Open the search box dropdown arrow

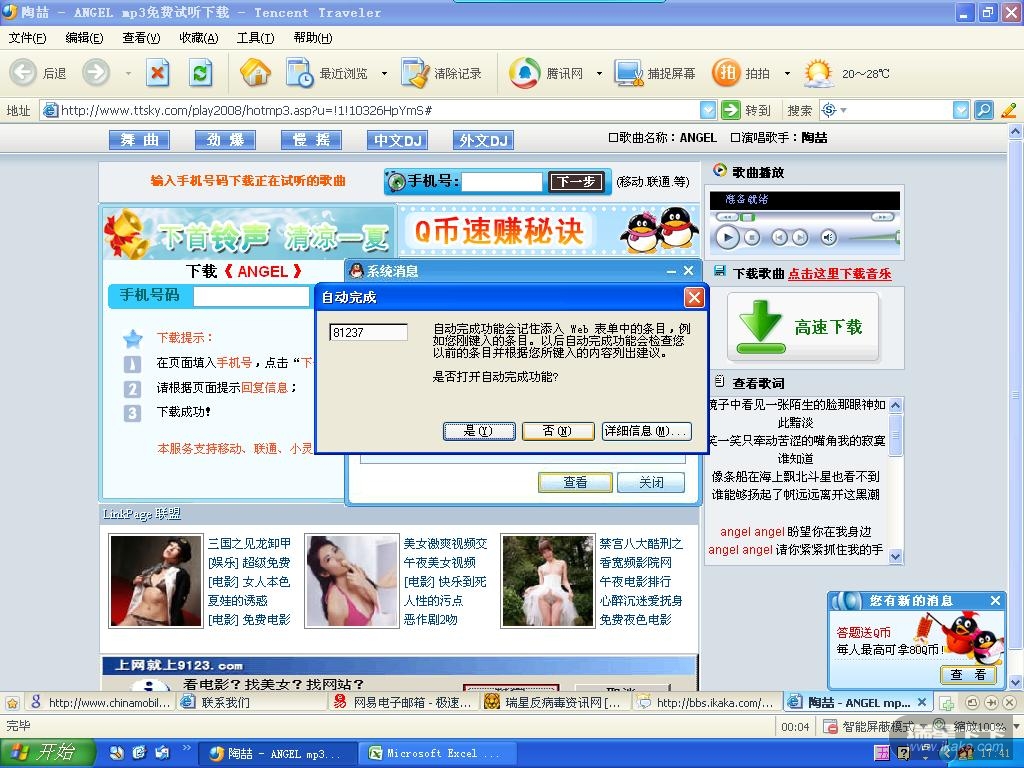pyautogui.click(x=961, y=110)
